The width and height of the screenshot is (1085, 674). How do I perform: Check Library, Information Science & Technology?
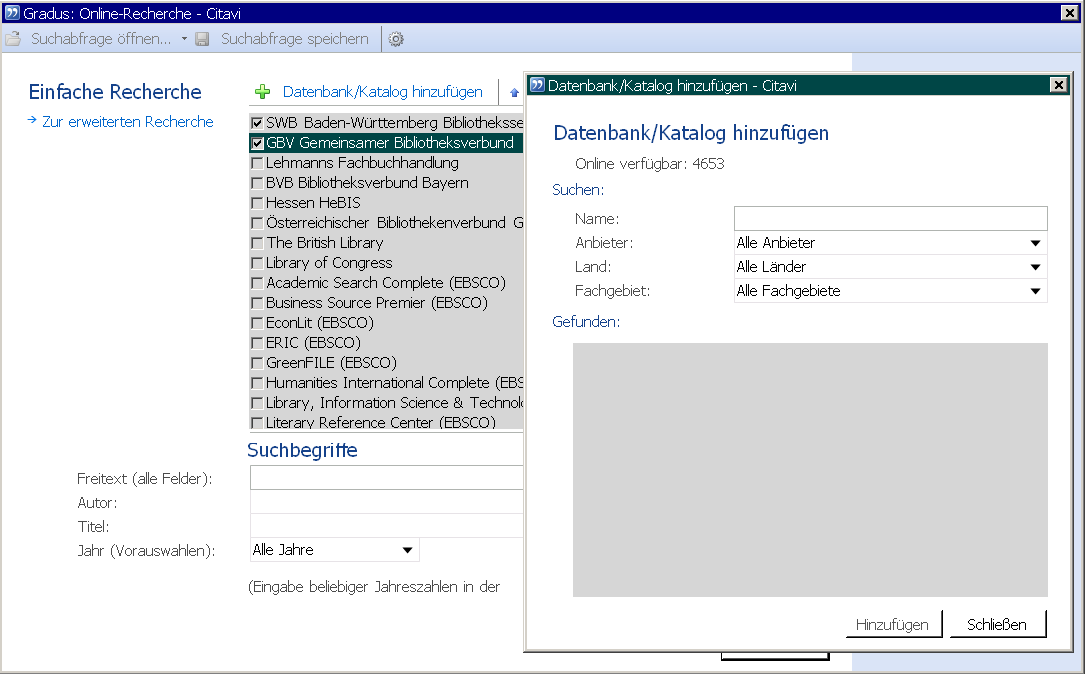pyautogui.click(x=257, y=403)
